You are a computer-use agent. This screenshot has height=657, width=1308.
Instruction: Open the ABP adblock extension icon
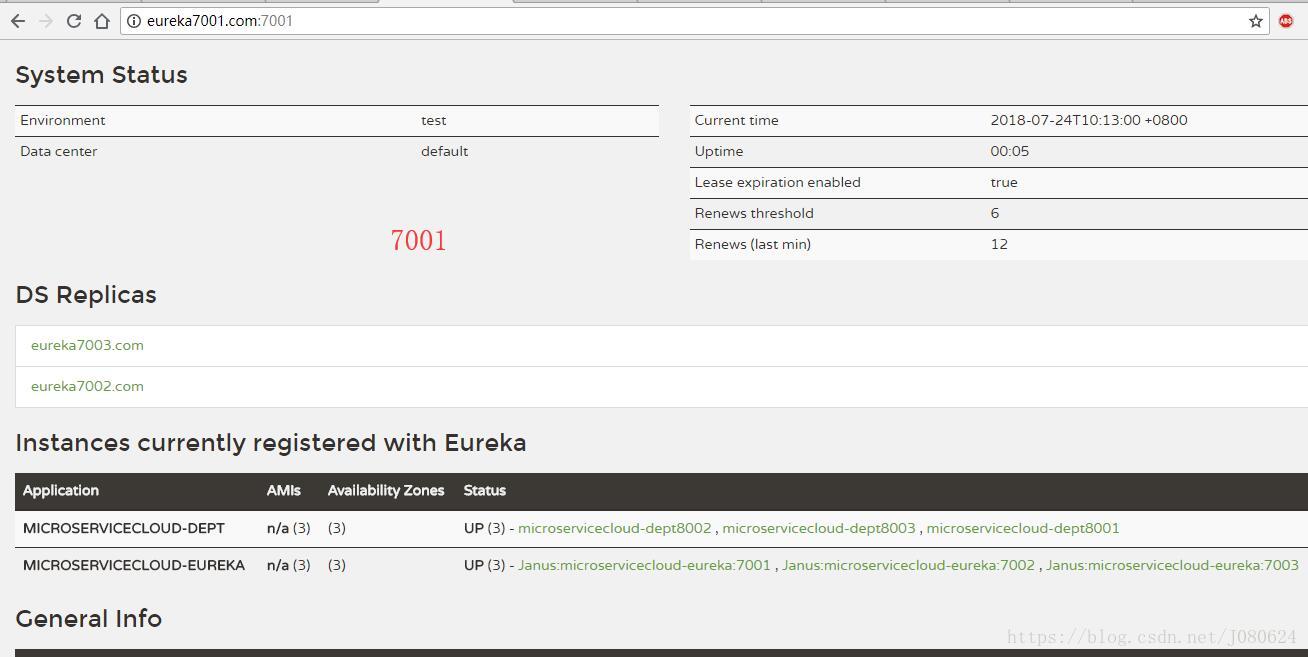(x=1286, y=21)
